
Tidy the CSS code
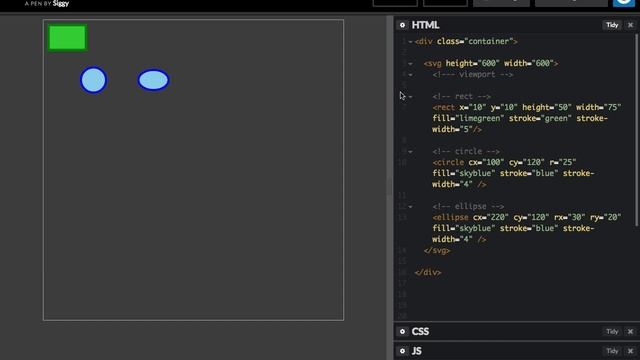tap(612, 331)
